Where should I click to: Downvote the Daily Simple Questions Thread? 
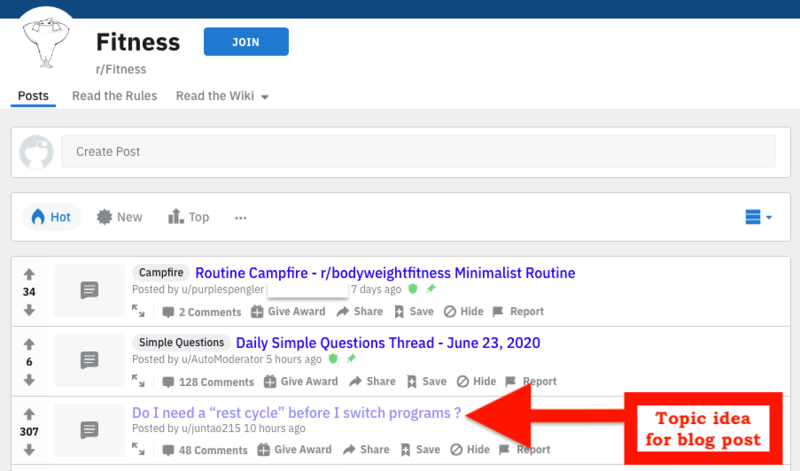29,380
